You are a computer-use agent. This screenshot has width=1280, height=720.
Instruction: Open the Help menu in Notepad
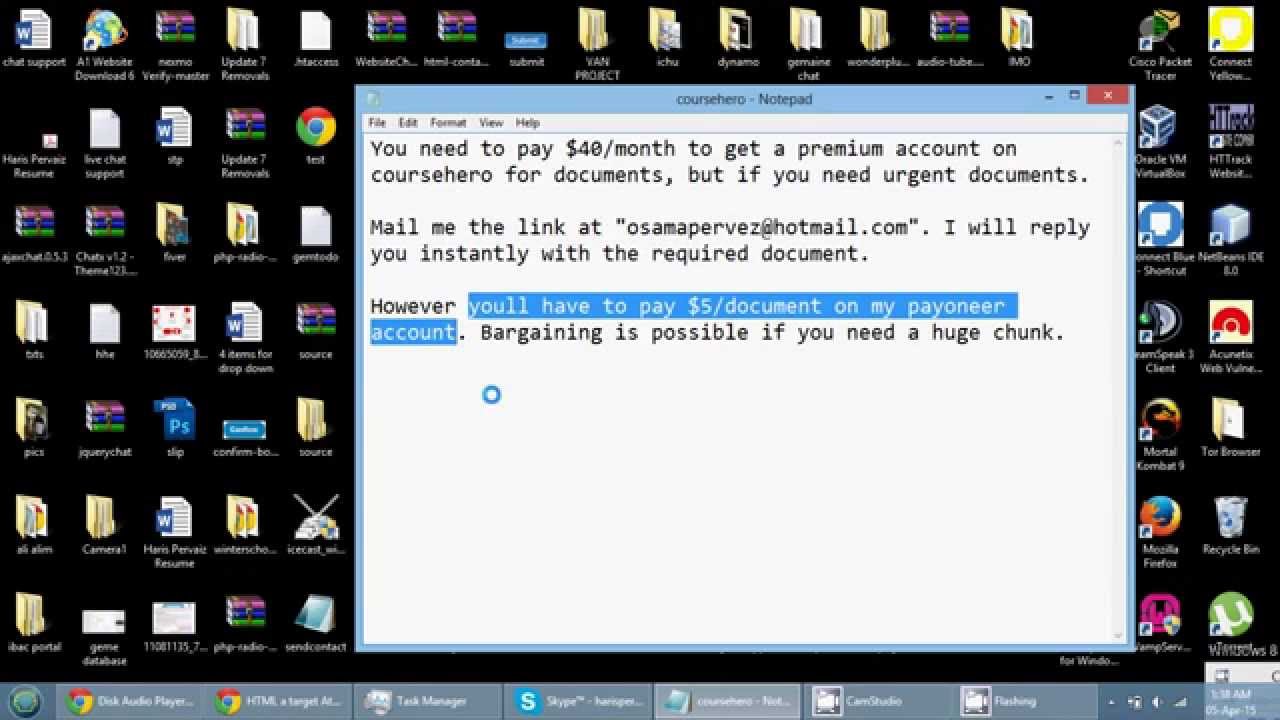point(528,122)
